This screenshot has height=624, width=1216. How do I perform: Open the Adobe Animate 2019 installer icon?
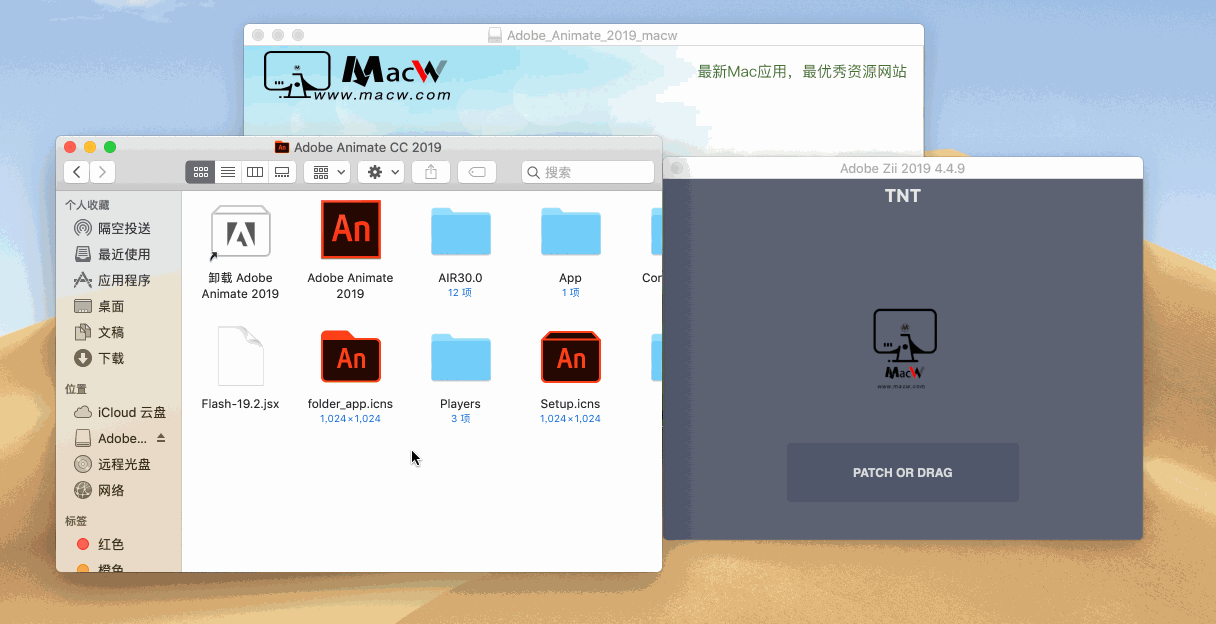(x=350, y=230)
